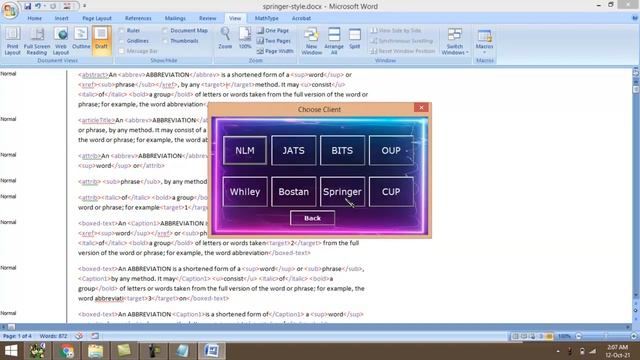Switch to Outline view
Image resolution: width=640 pixels, height=360 pixels.
click(81, 39)
